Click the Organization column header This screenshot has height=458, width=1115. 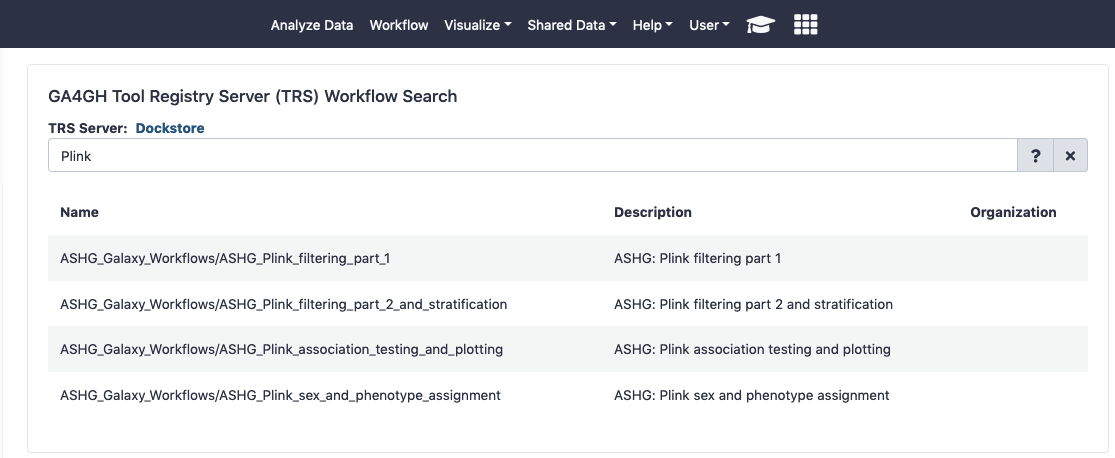[x=1013, y=212]
